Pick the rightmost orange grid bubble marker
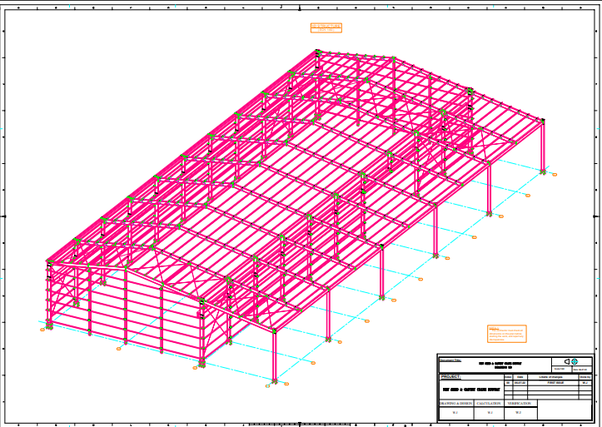Viewport: 602px width, 427px height. [555, 175]
